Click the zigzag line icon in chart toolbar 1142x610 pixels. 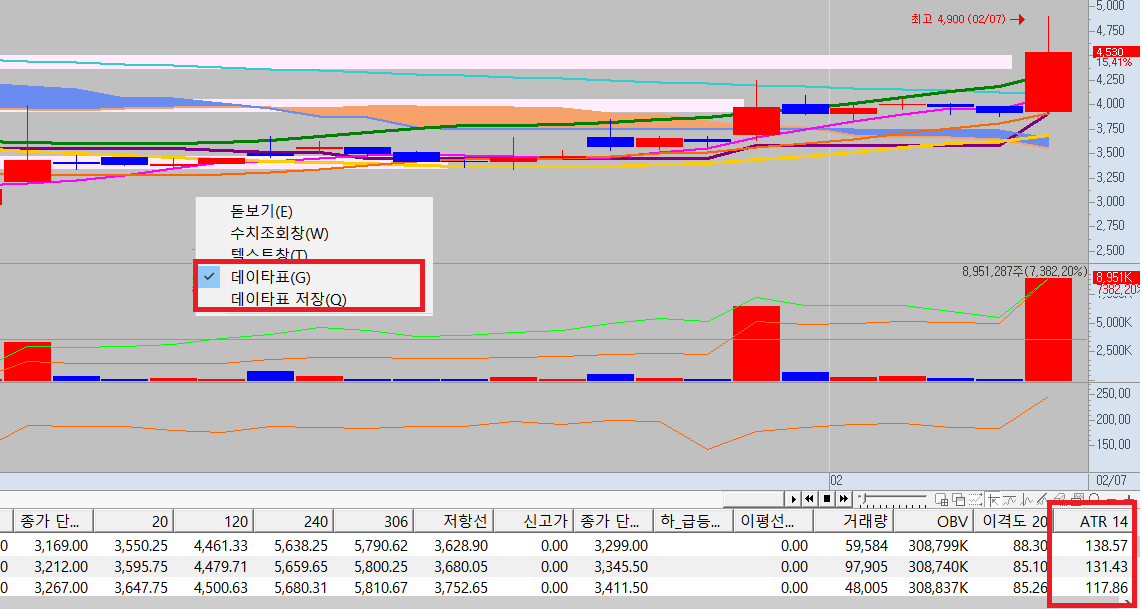pyautogui.click(x=1027, y=499)
